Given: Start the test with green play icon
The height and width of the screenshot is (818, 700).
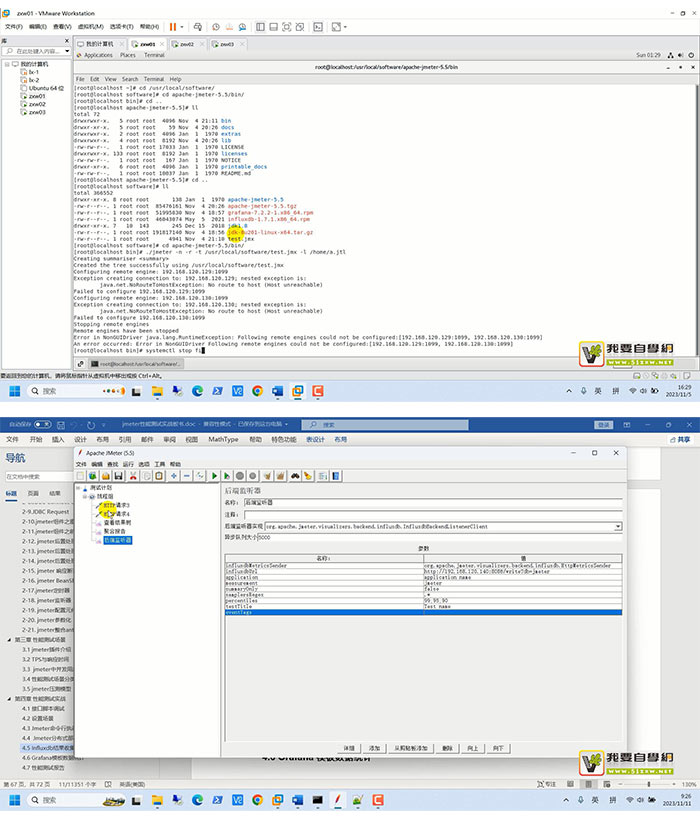Looking at the screenshot, I should click(214, 476).
